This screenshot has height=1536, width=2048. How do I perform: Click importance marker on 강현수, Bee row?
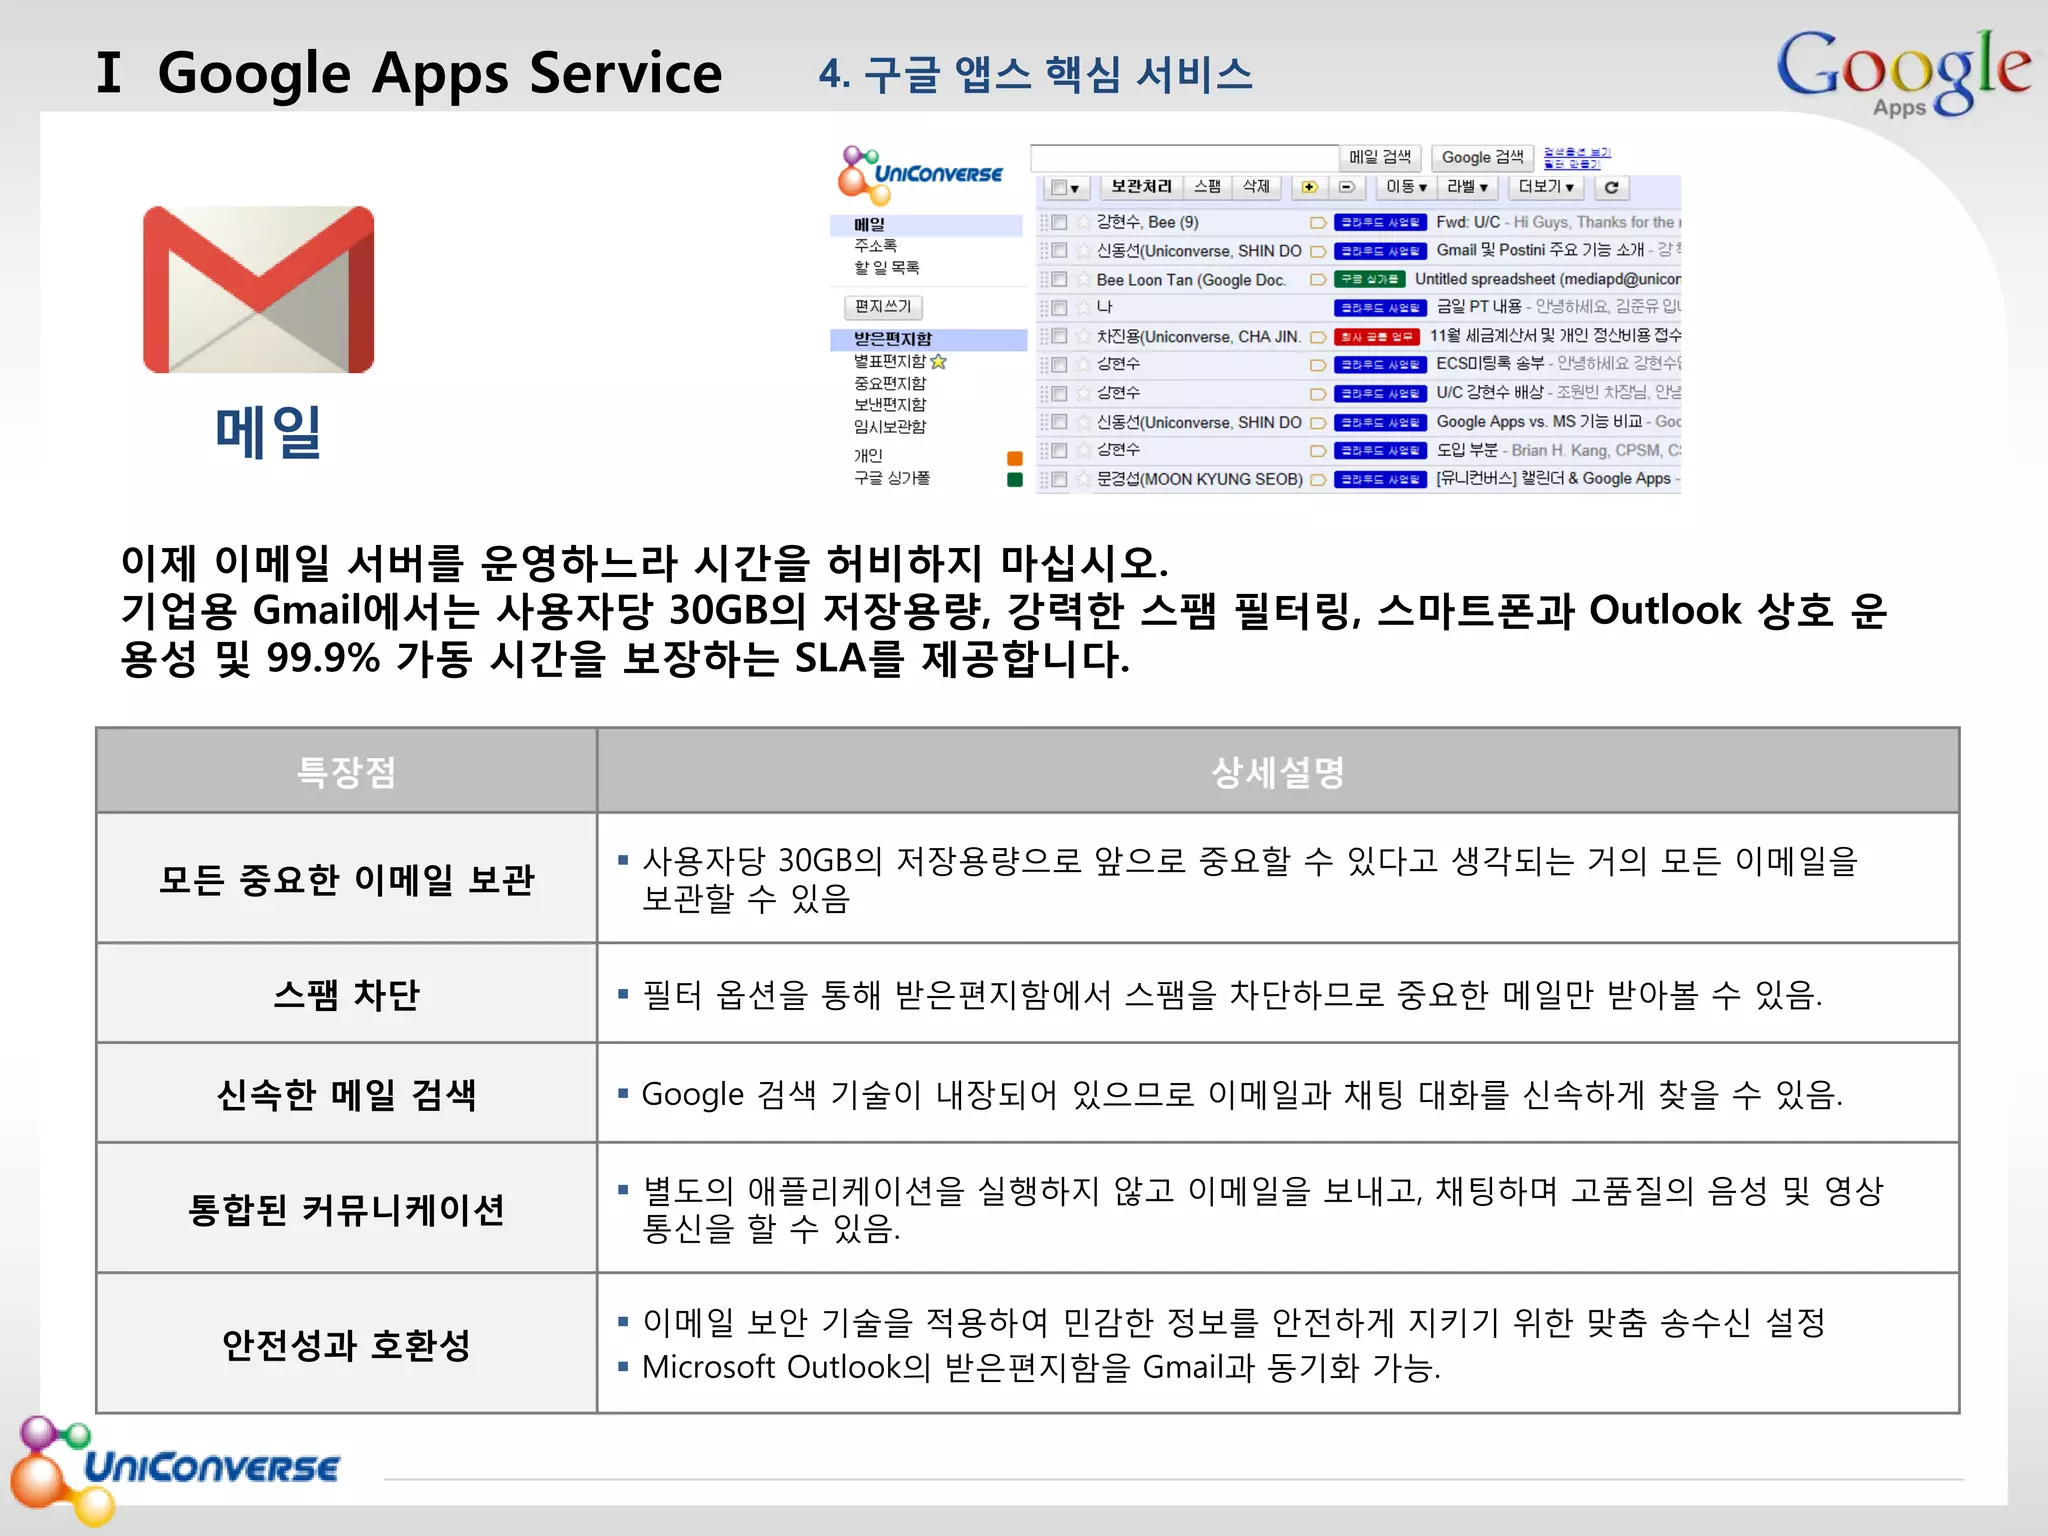coord(1318,222)
